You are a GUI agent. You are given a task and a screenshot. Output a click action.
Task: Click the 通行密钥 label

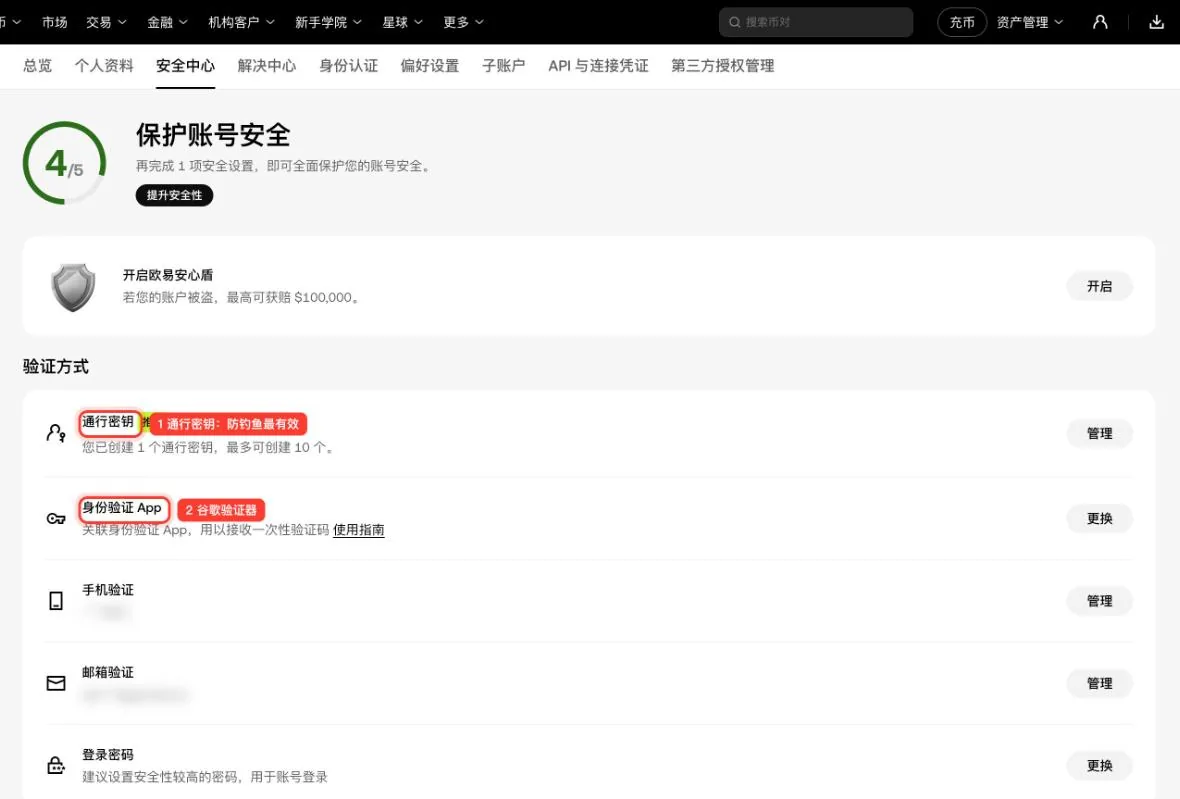click(108, 422)
